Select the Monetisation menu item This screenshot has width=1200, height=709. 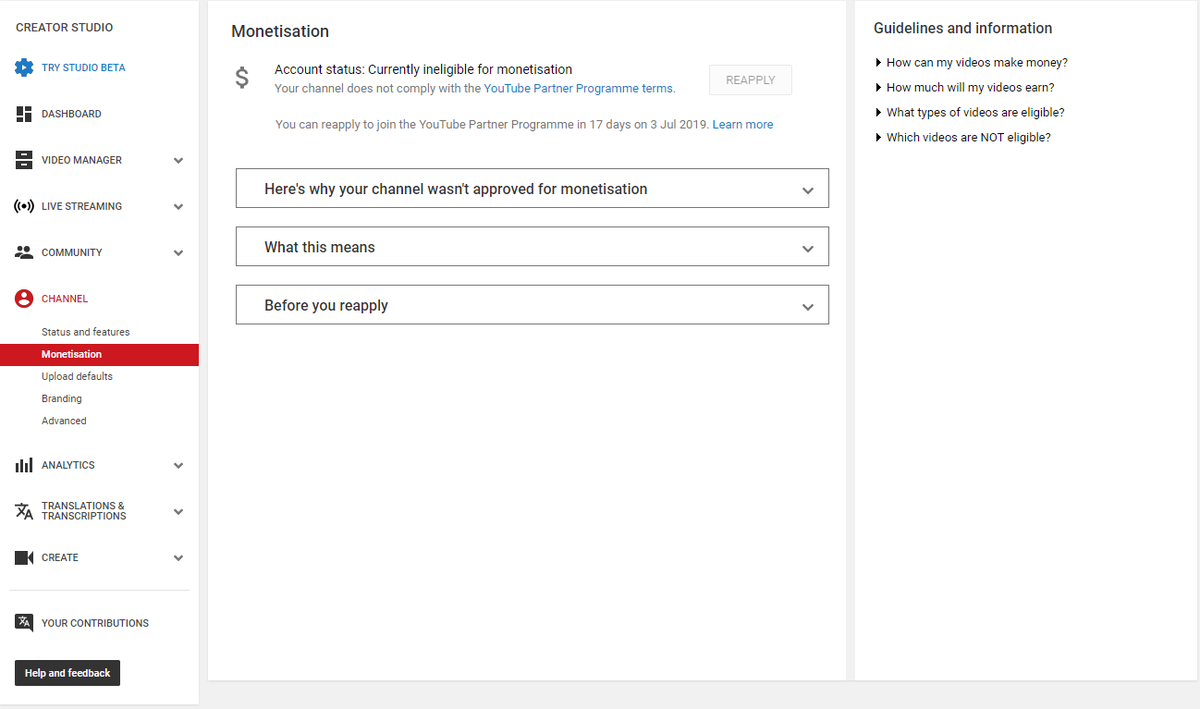pos(99,354)
